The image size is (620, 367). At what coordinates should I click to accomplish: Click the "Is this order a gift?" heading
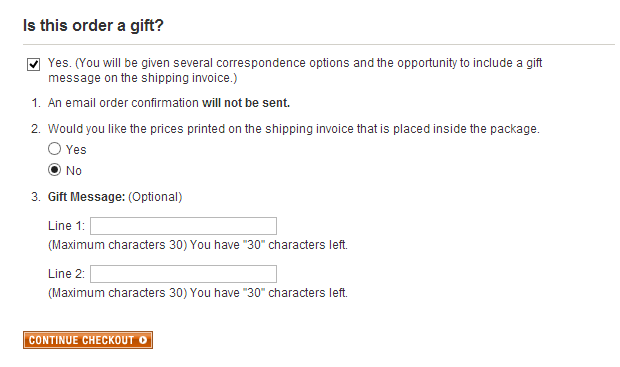[93, 25]
